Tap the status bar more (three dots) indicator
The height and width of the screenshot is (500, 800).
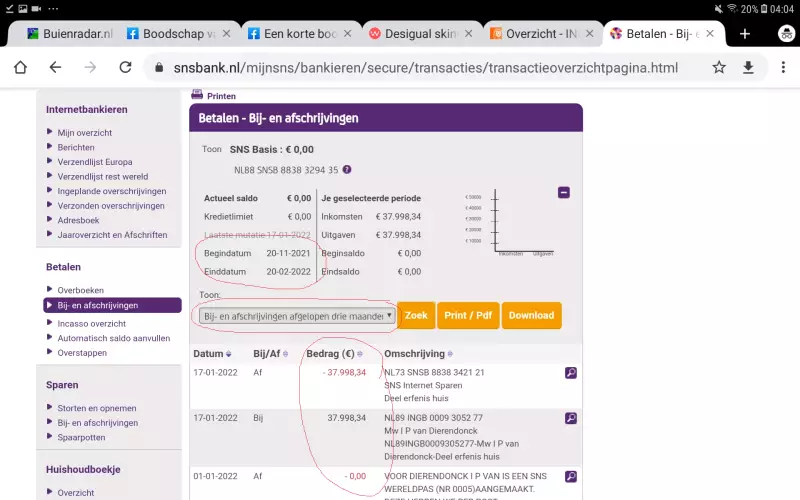point(53,9)
